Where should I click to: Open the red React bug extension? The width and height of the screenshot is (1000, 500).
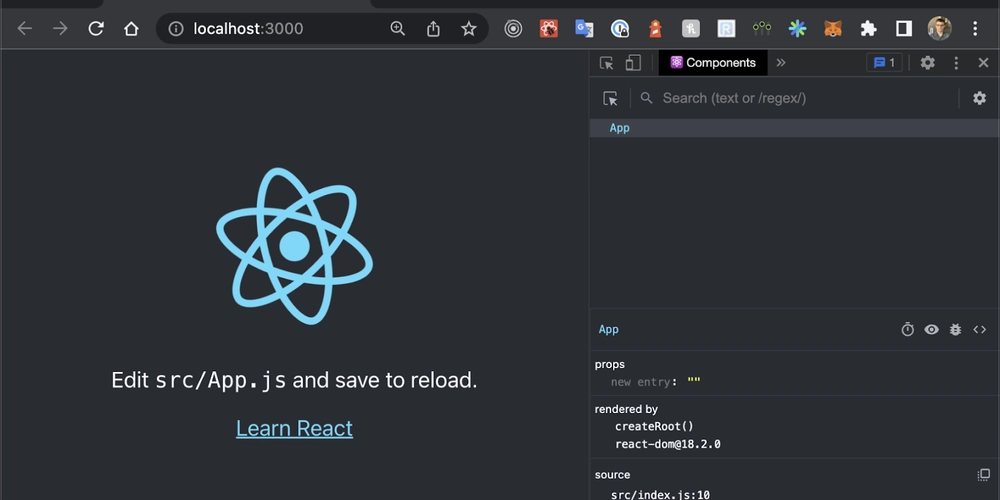pos(548,29)
